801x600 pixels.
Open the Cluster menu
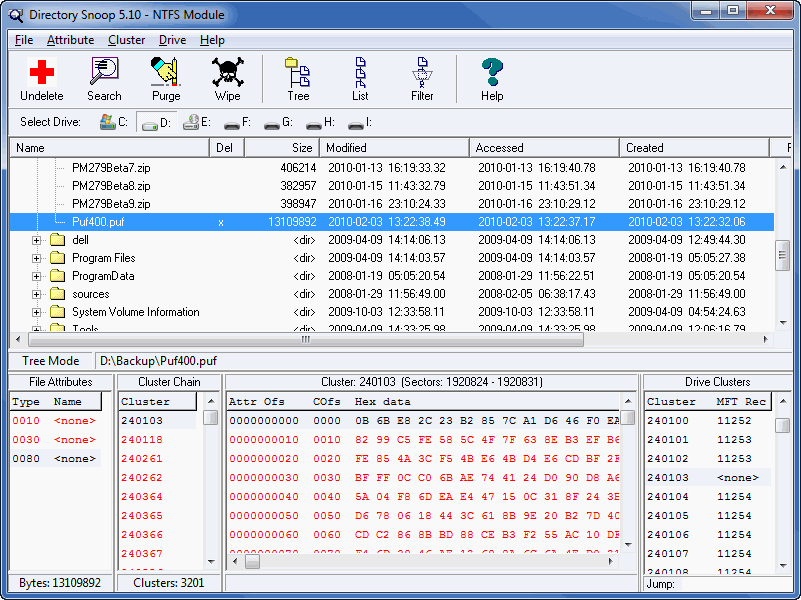(x=125, y=40)
